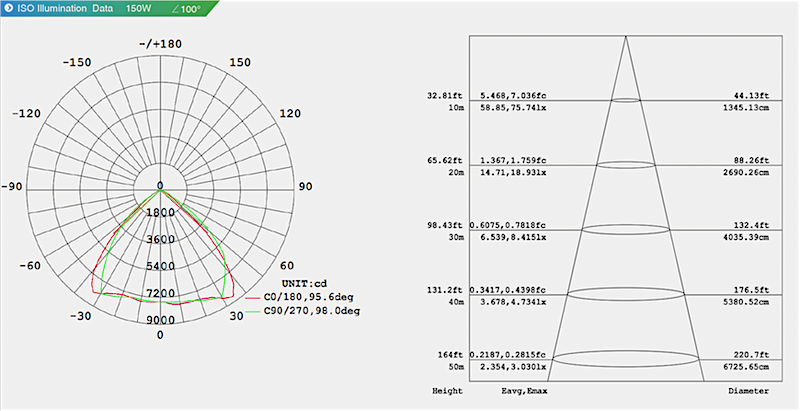Click the 7200 candela ring value
The height and width of the screenshot is (411, 800).
point(160,293)
